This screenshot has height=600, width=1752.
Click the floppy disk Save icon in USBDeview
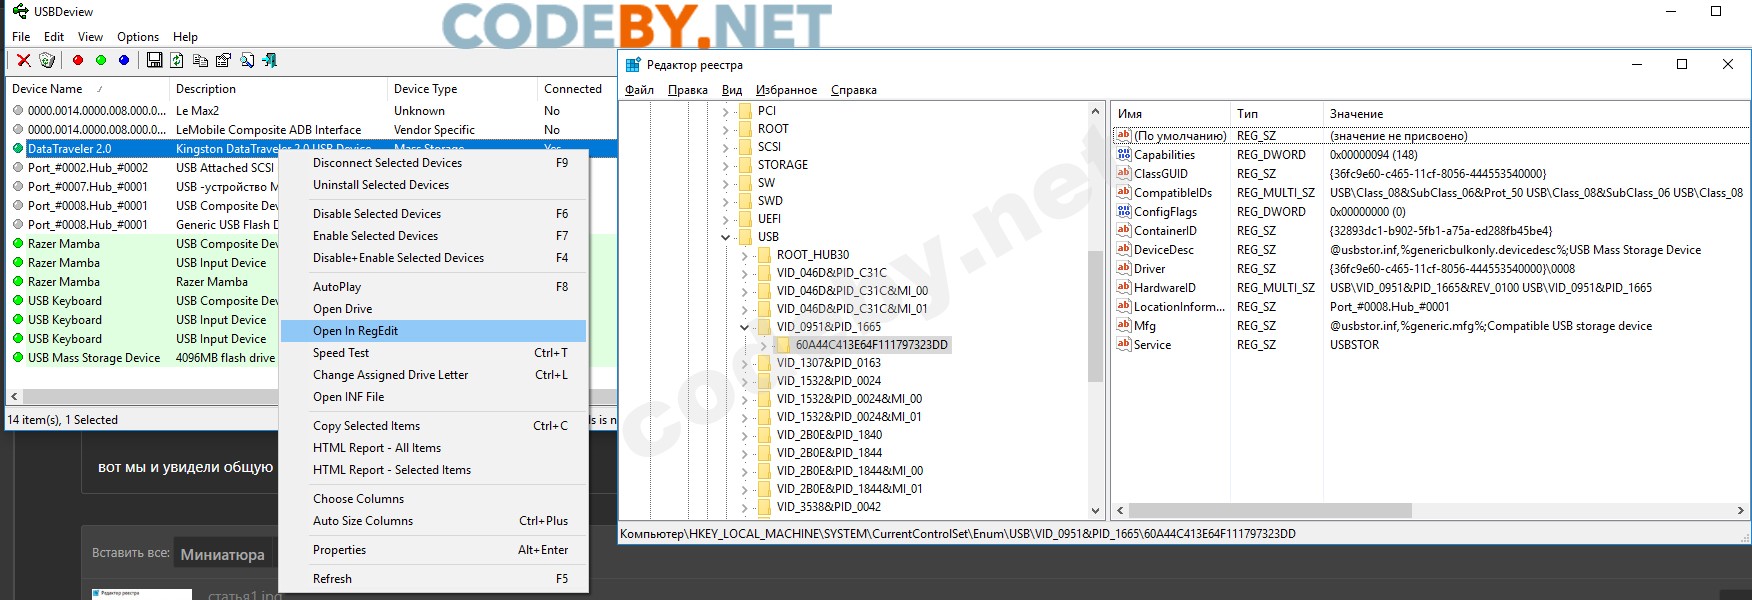click(154, 61)
